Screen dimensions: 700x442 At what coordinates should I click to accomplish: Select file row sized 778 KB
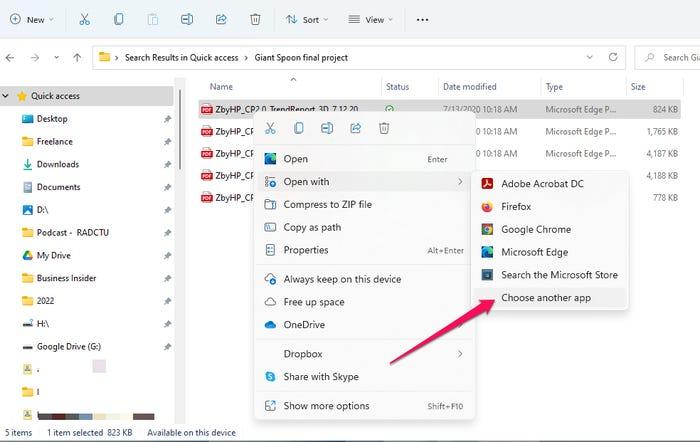point(440,197)
